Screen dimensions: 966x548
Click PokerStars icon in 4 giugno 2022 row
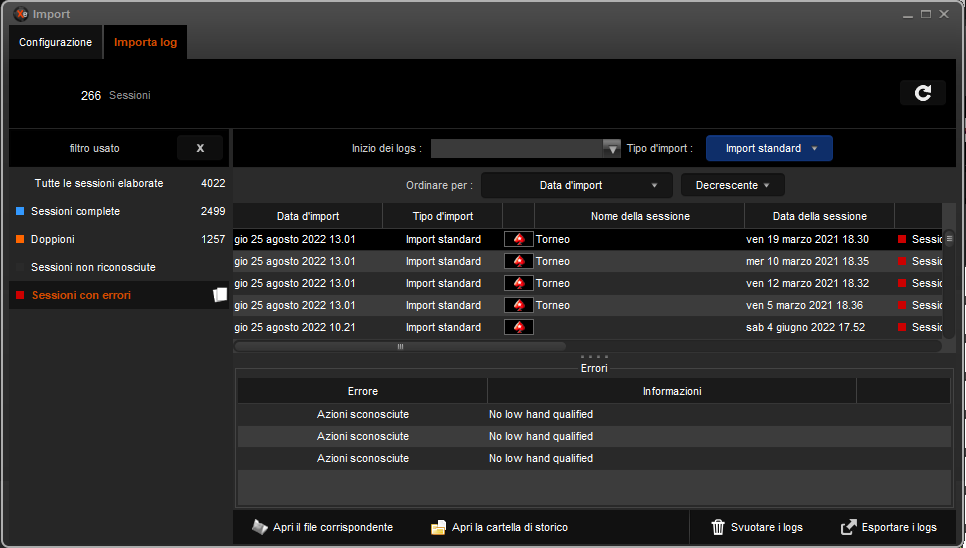click(519, 328)
